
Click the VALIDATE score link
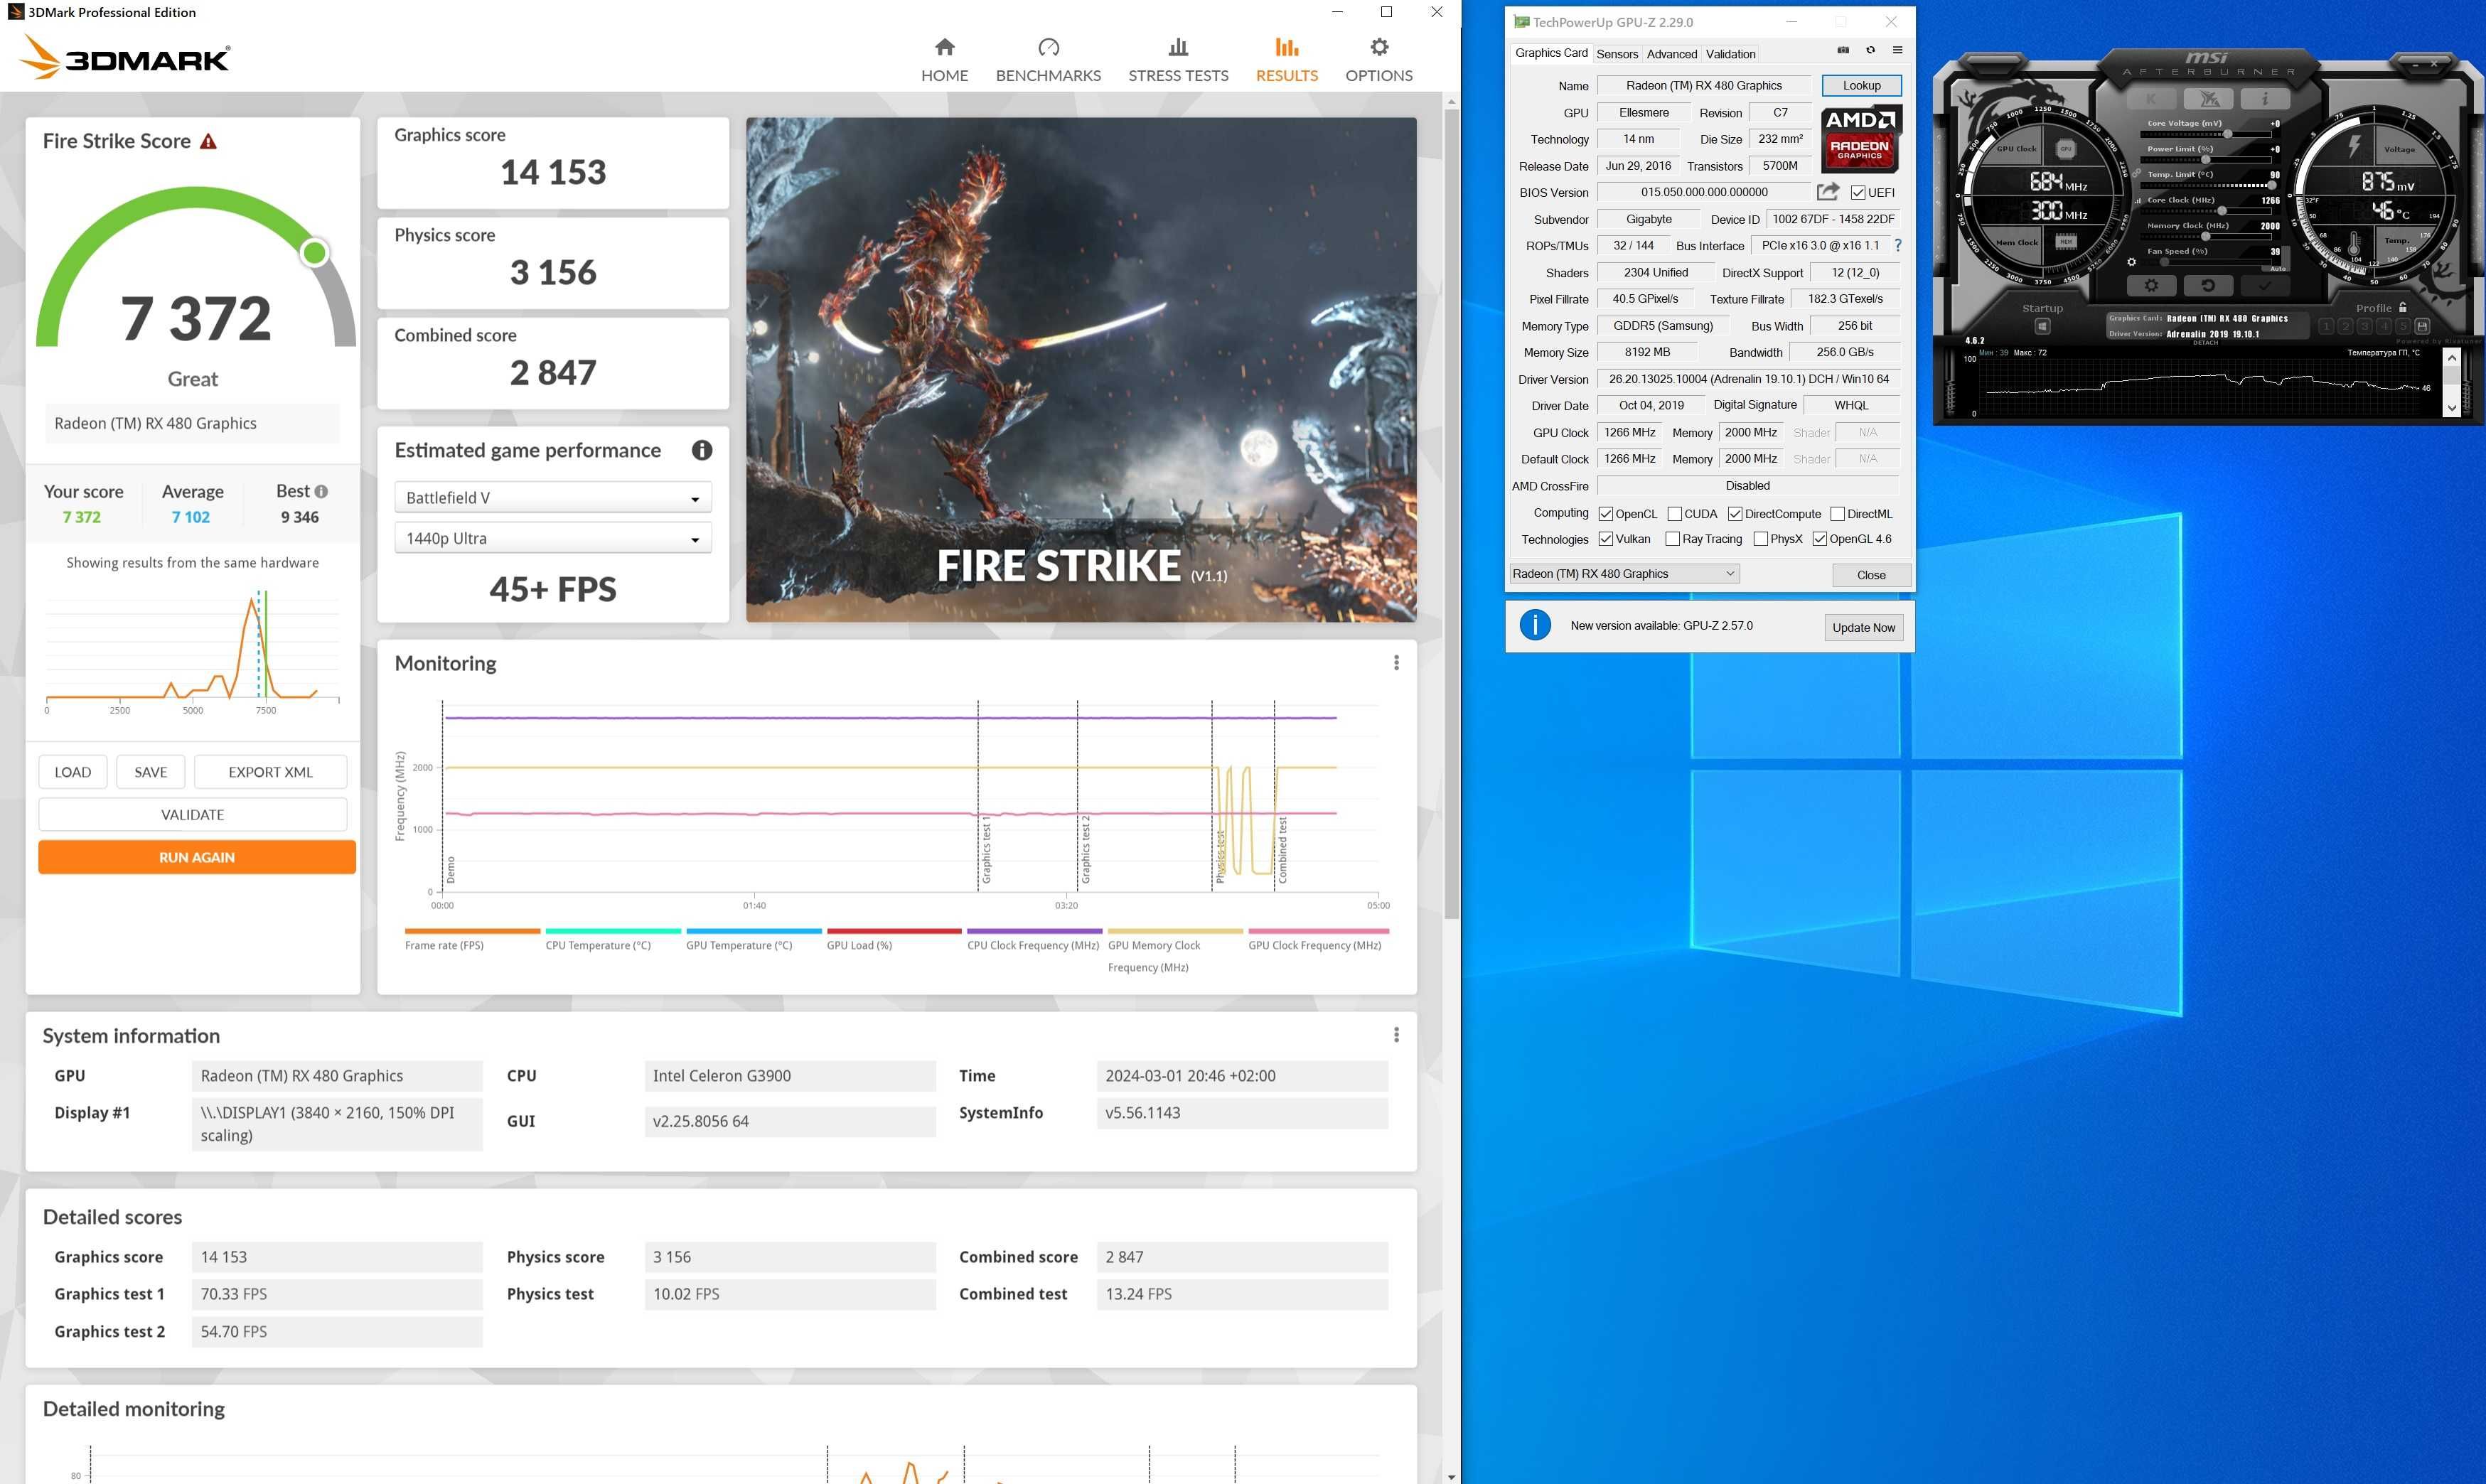193,814
